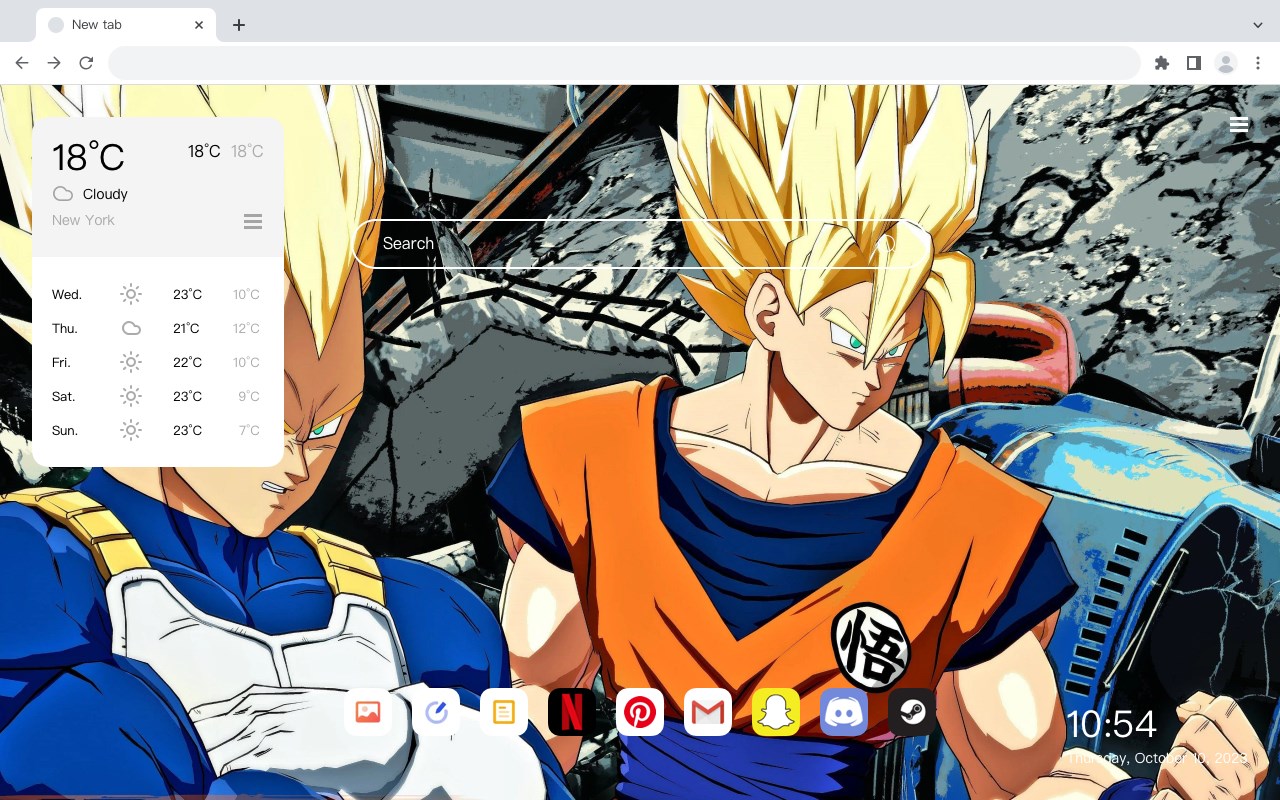Image resolution: width=1280 pixels, height=800 pixels.
Task: Click Friday's 22°C high temperature
Action: (187, 362)
